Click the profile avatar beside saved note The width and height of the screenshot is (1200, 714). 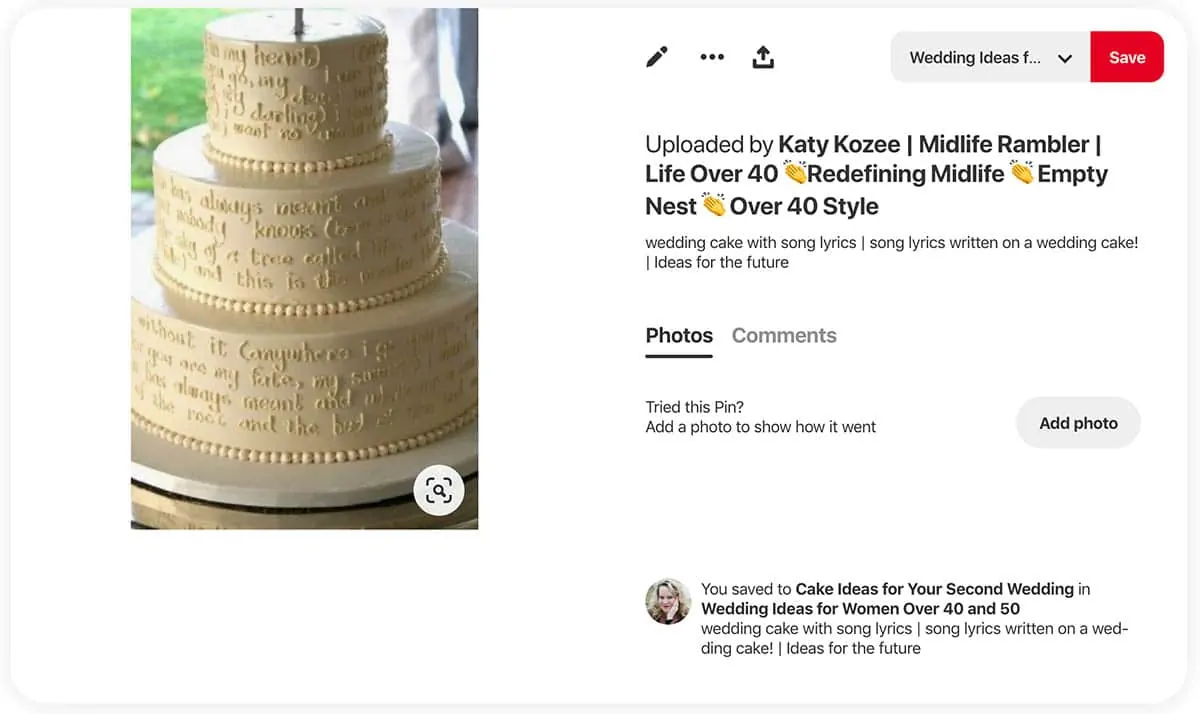(x=669, y=601)
